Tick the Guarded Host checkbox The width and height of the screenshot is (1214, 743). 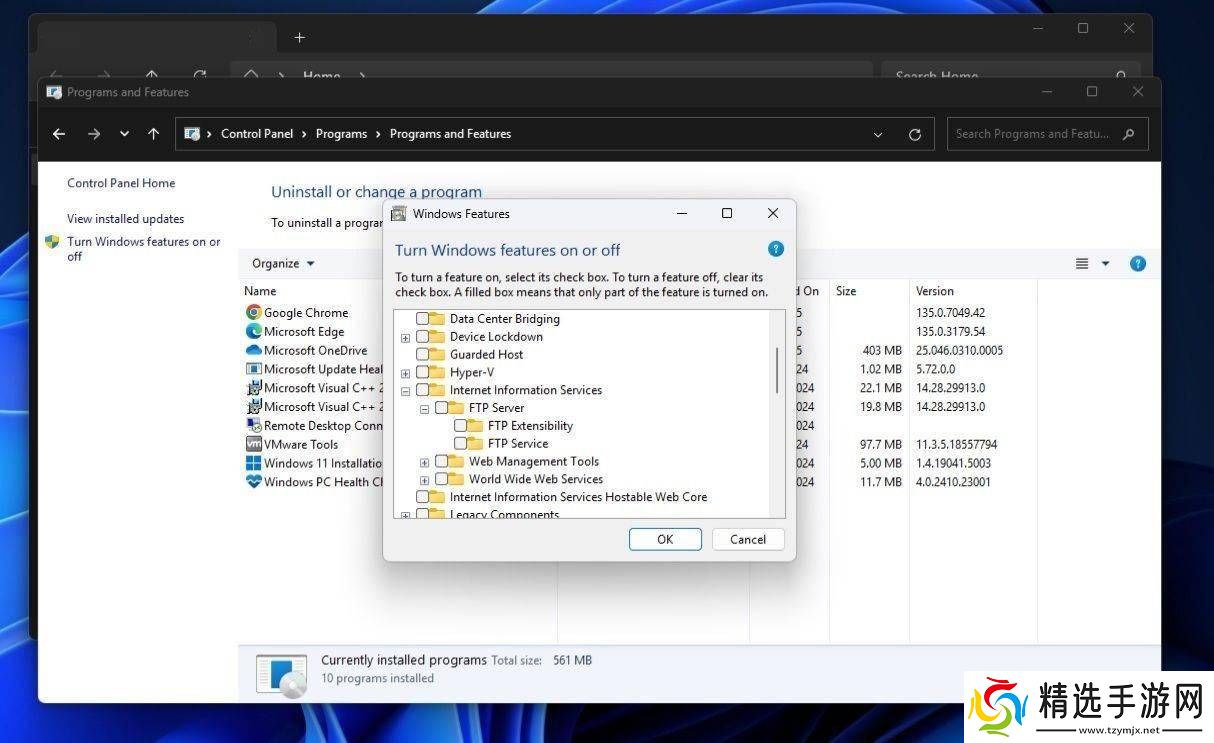tap(423, 355)
